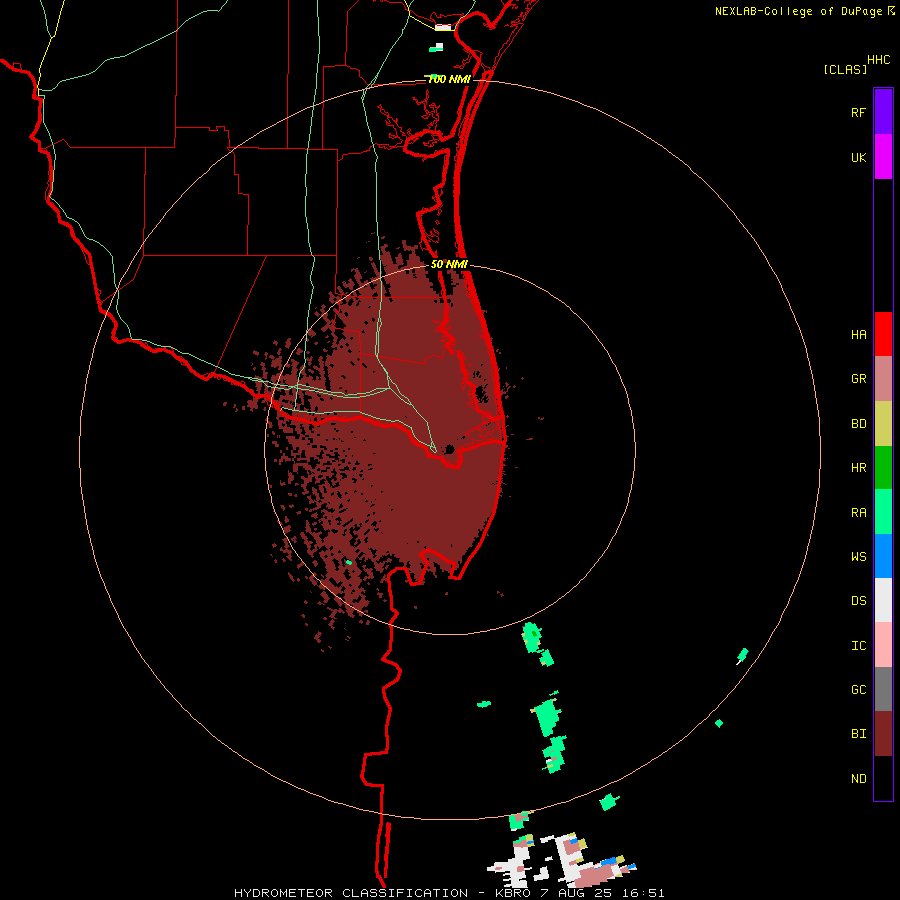
Task: Click the 'IC' legend label
Action: (858, 645)
